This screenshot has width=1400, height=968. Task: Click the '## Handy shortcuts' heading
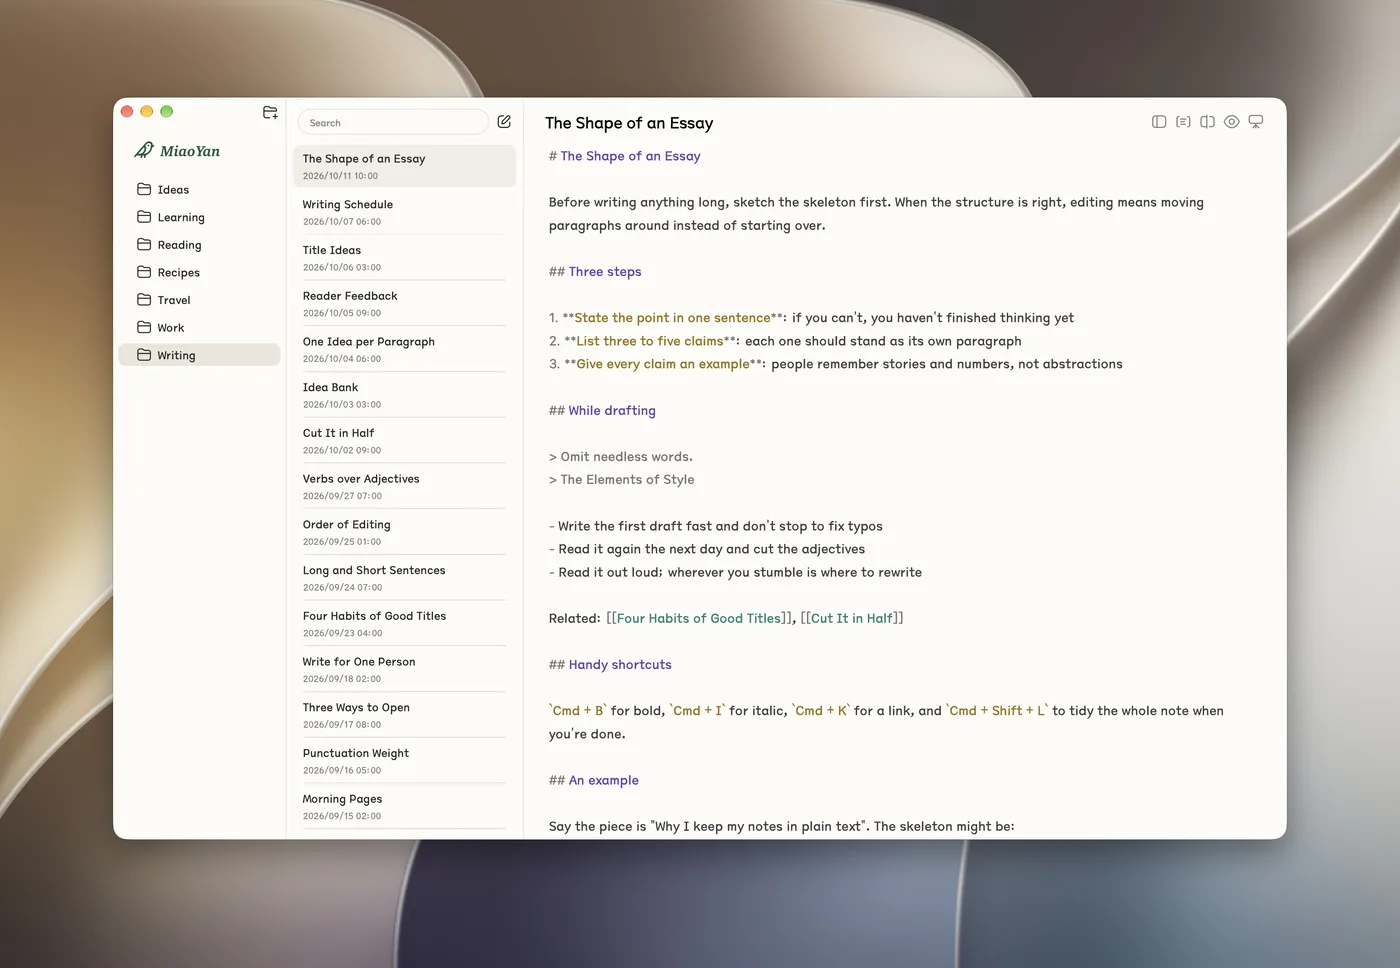610,664
